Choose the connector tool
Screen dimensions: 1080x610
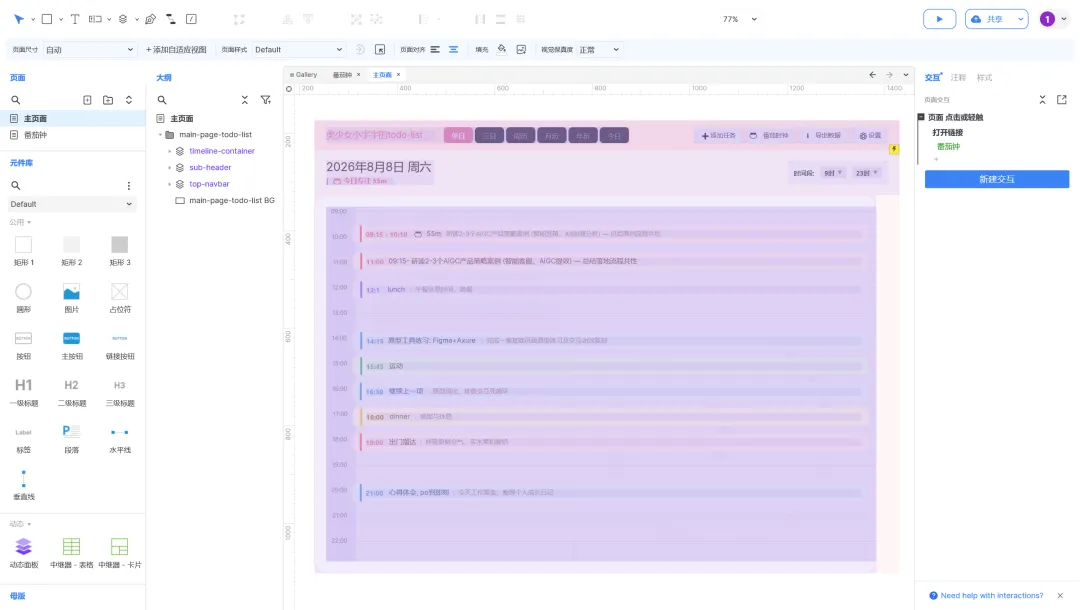point(171,19)
